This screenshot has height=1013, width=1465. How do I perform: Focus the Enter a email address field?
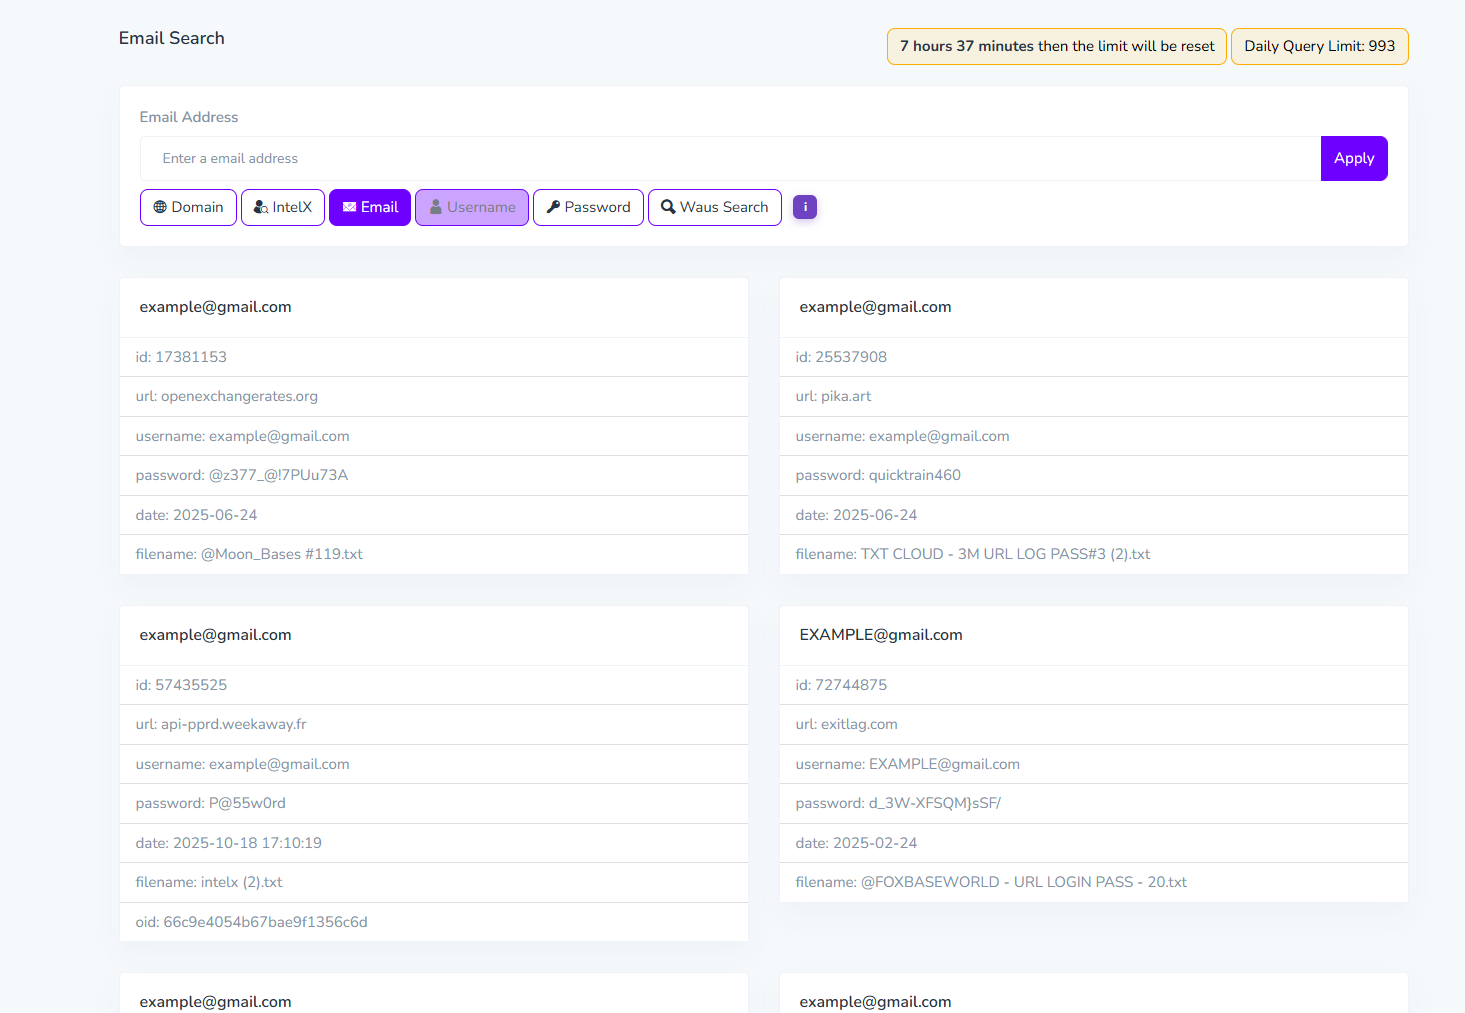click(x=730, y=158)
